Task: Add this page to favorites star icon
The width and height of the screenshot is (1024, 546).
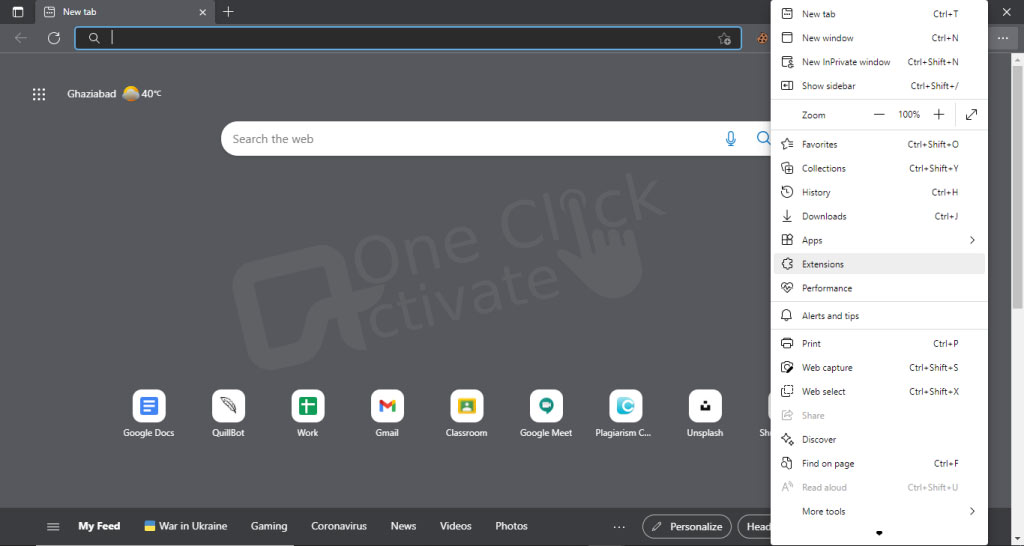Action: tap(724, 39)
